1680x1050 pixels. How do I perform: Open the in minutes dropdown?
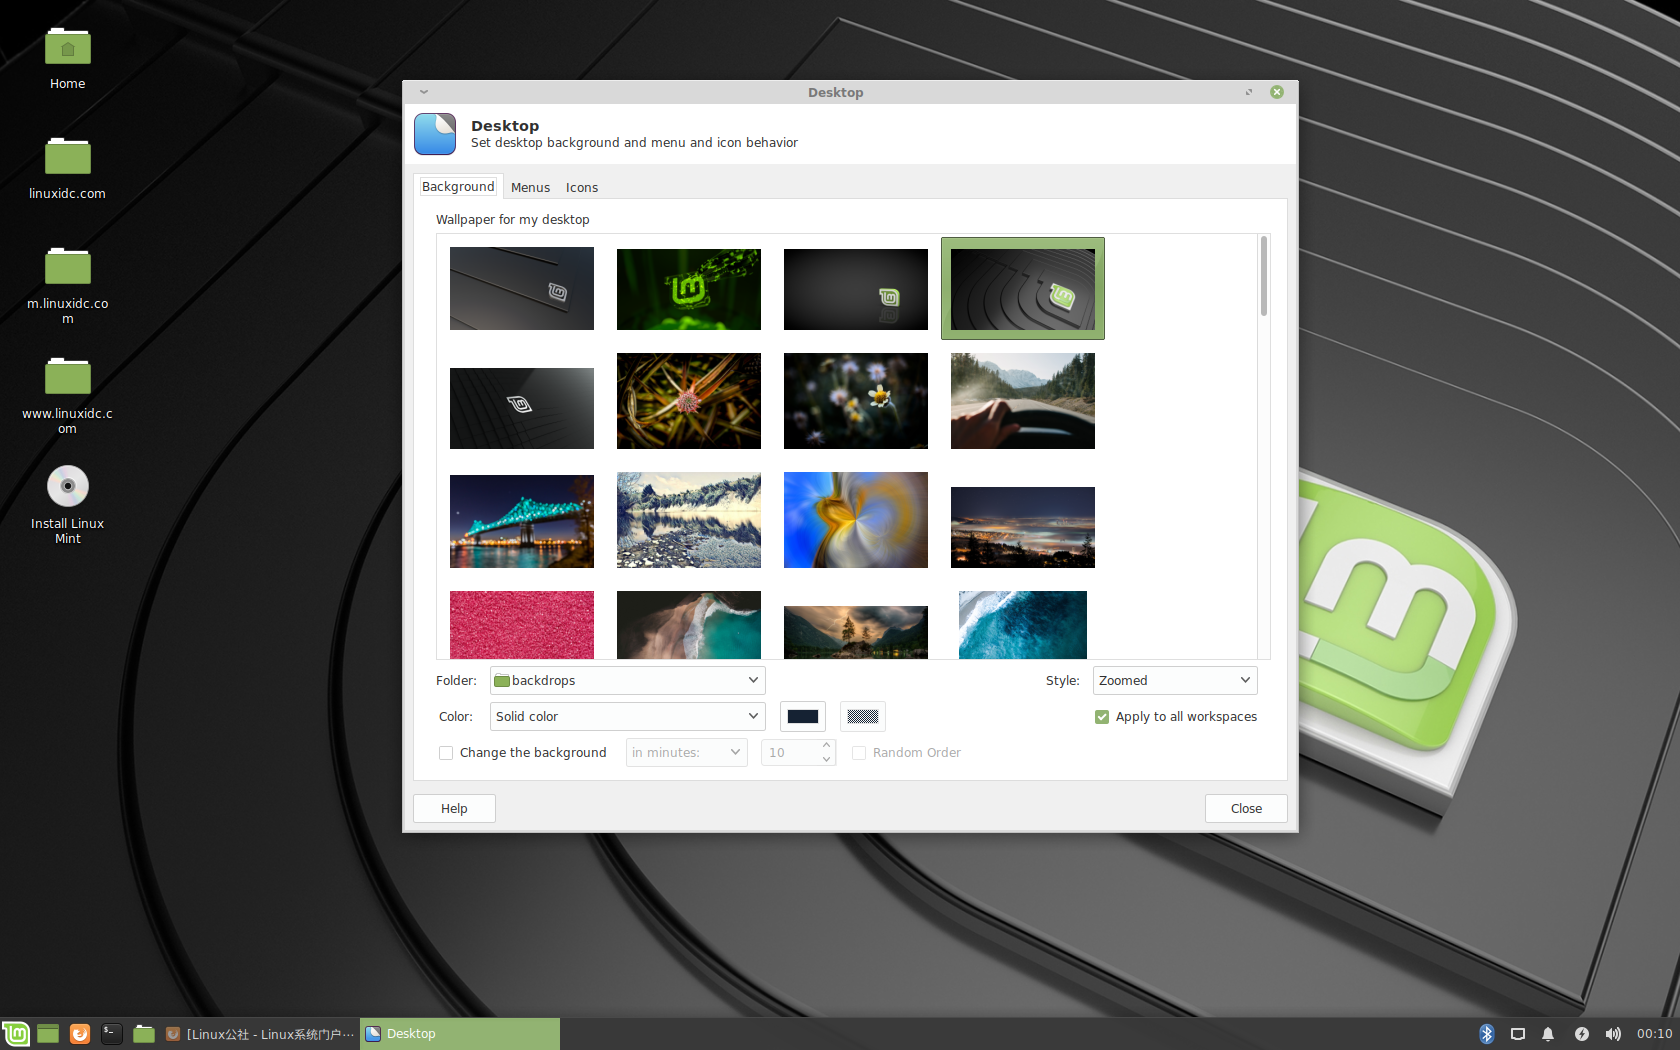(687, 753)
